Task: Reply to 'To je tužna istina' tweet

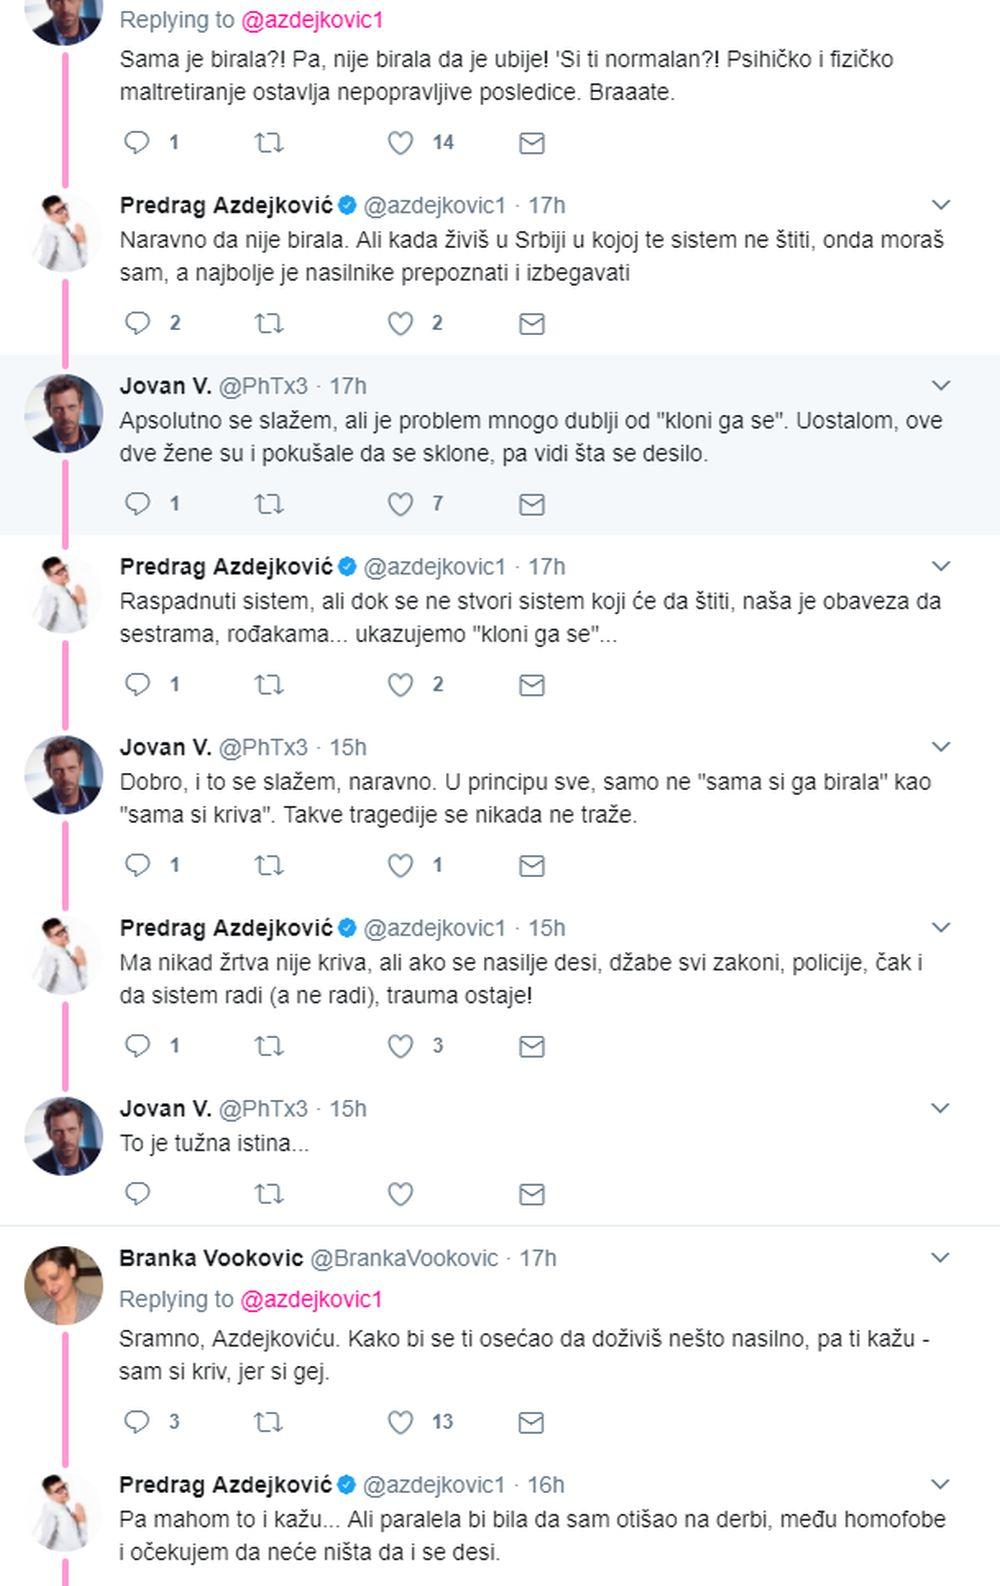Action: coord(137,1194)
